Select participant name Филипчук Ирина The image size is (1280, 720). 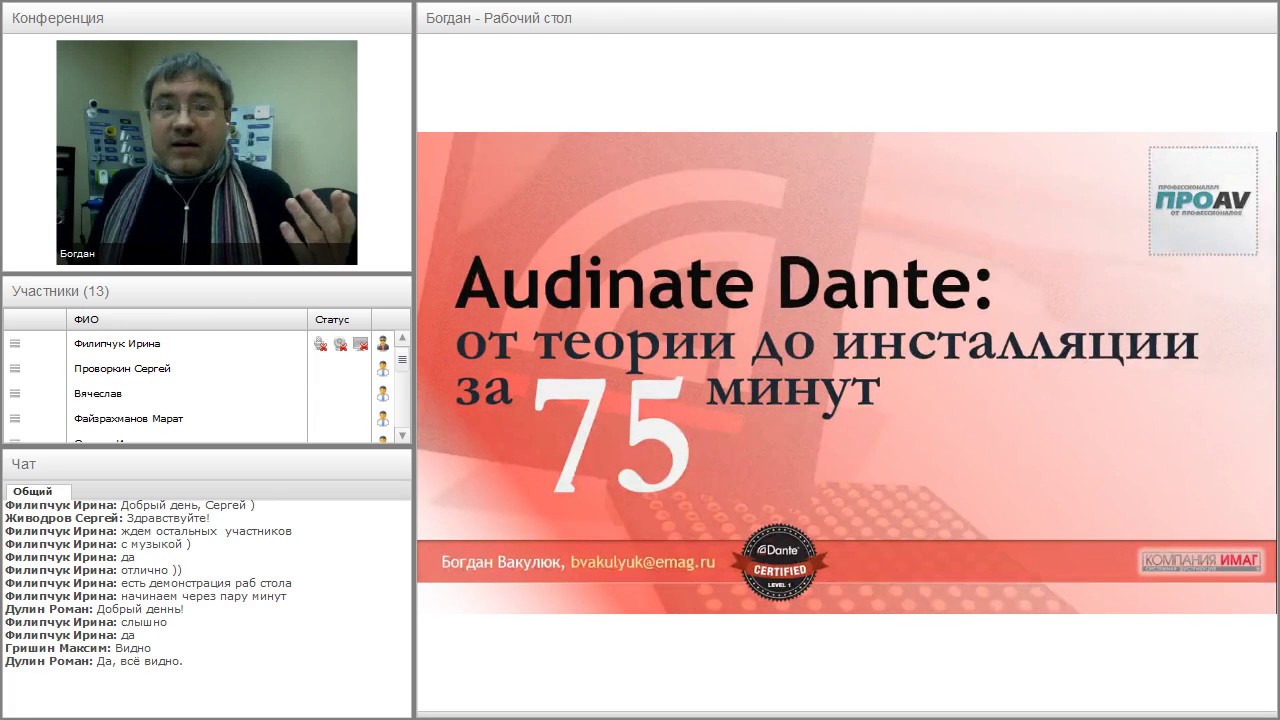click(x=117, y=344)
